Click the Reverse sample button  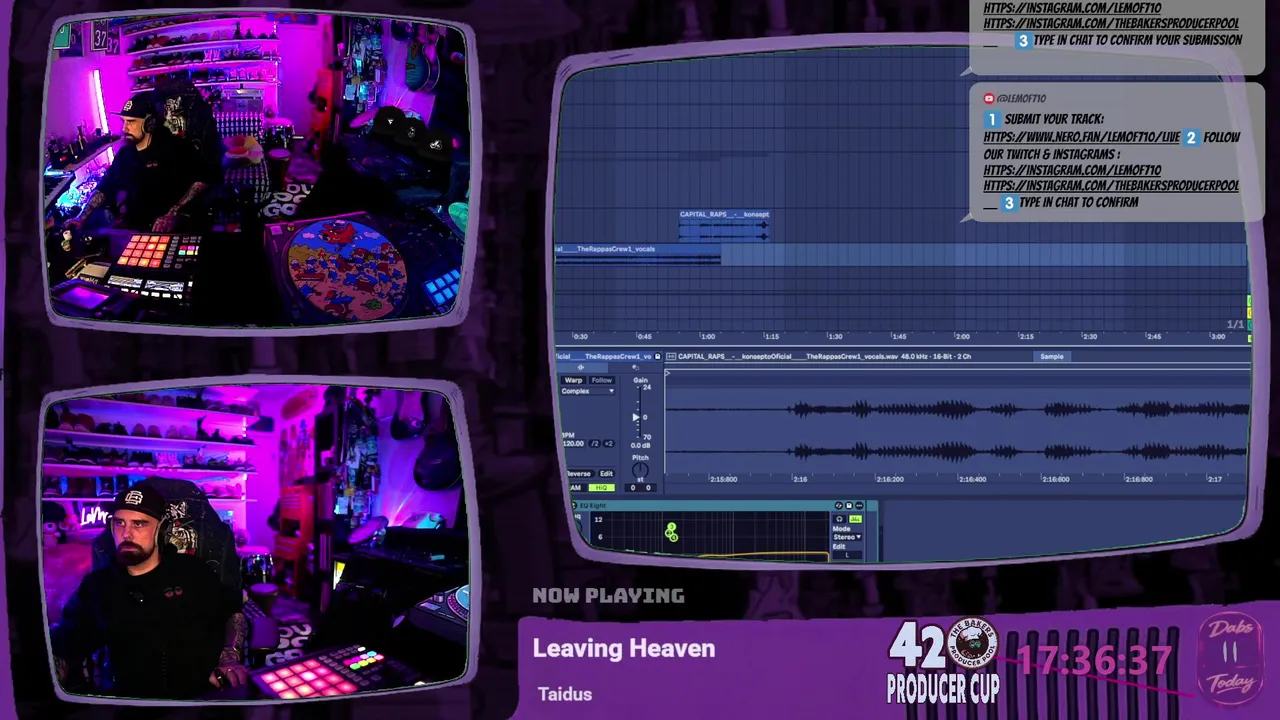coord(579,474)
